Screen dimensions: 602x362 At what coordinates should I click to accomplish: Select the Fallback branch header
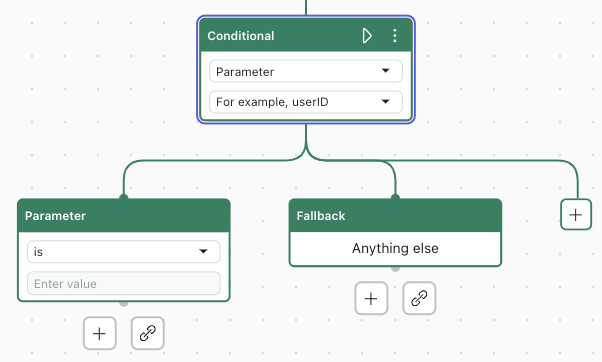point(395,216)
